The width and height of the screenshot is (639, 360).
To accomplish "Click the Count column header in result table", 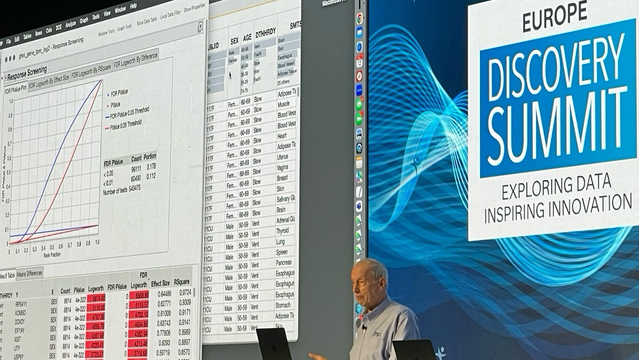I will click(65, 291).
